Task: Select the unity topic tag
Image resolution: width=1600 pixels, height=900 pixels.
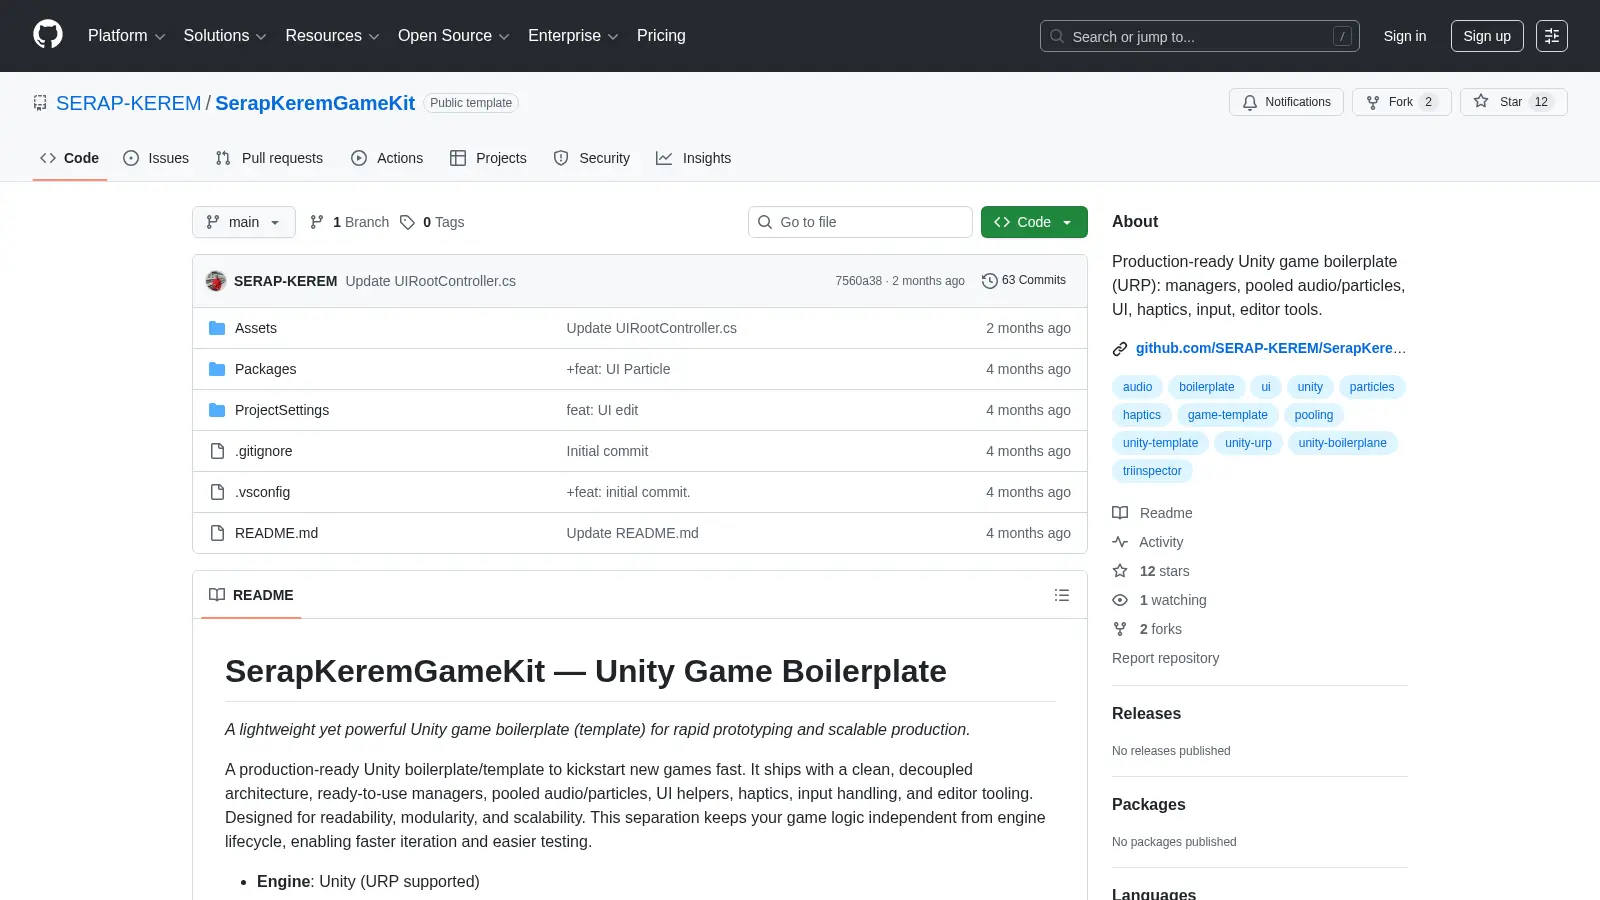Action: click(x=1310, y=387)
